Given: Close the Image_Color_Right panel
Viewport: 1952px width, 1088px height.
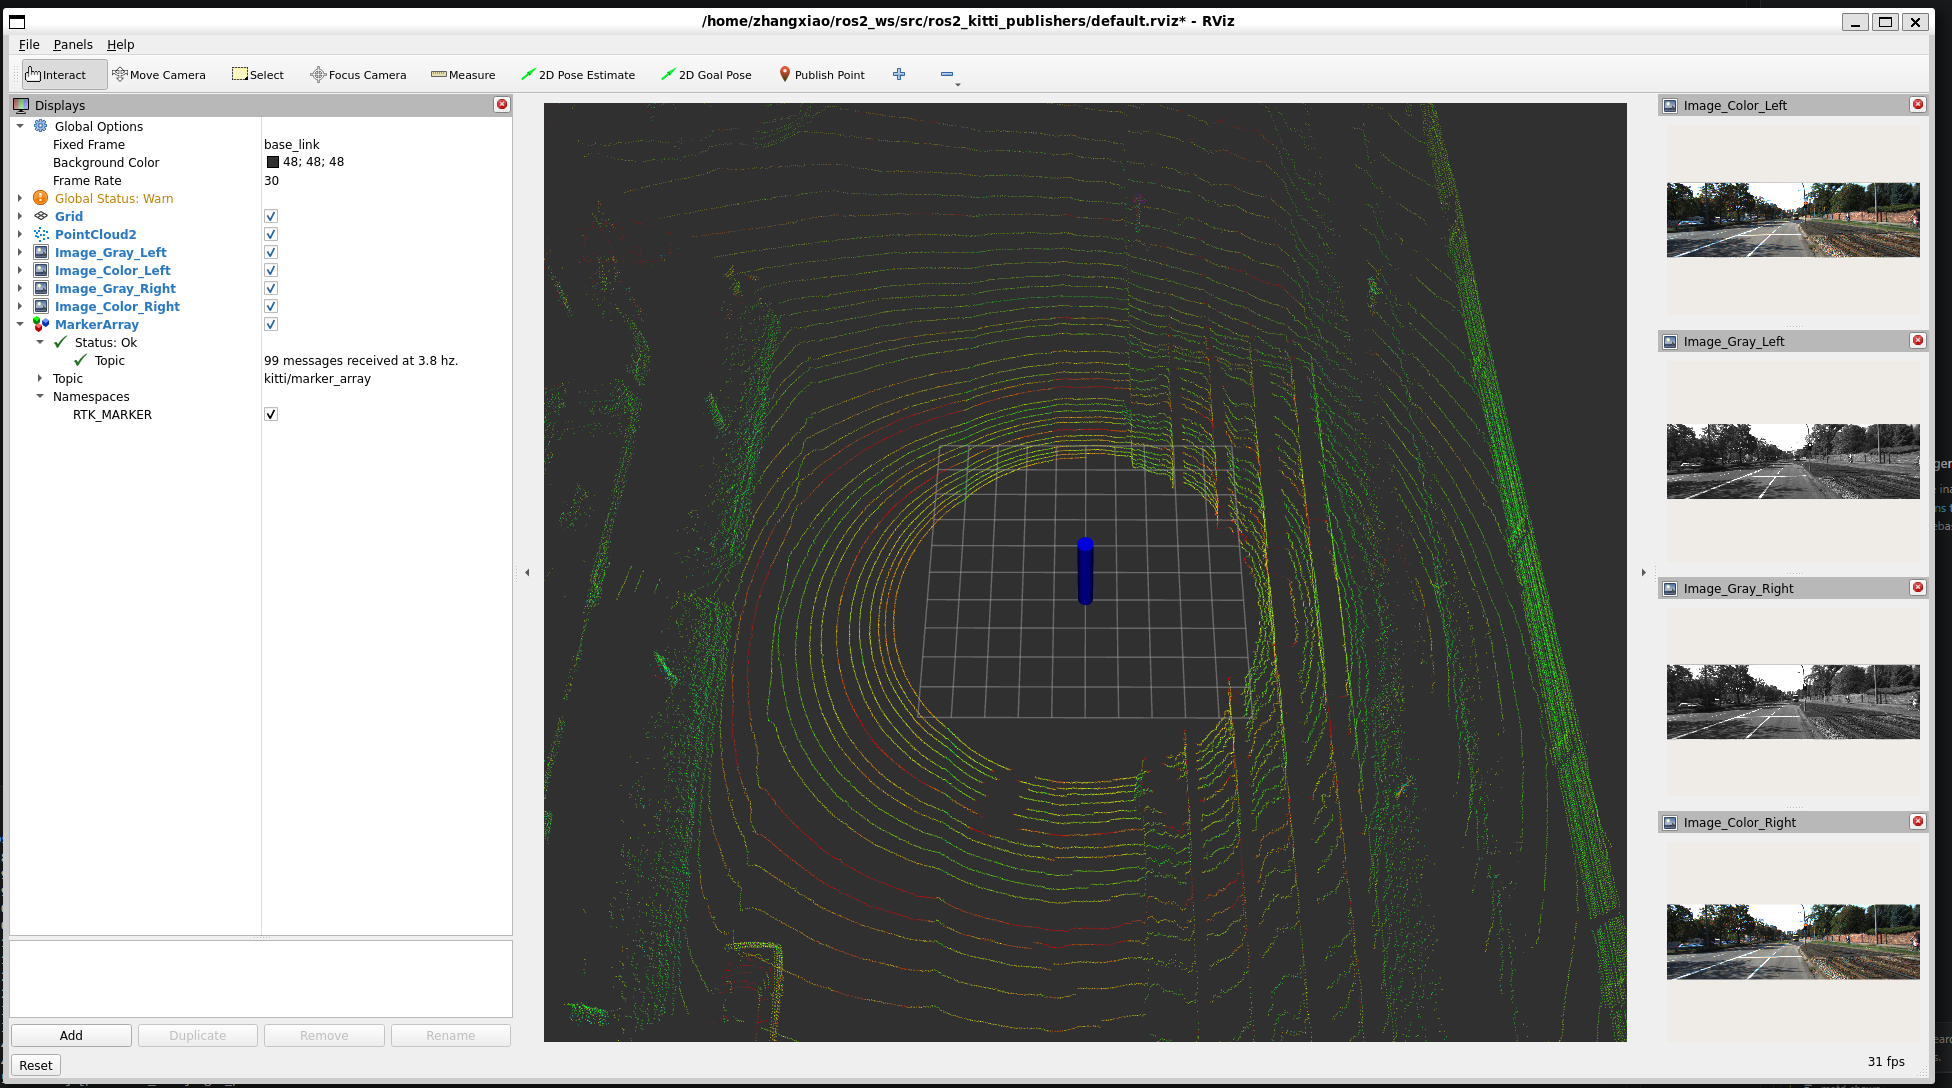Looking at the screenshot, I should pos(1917,821).
